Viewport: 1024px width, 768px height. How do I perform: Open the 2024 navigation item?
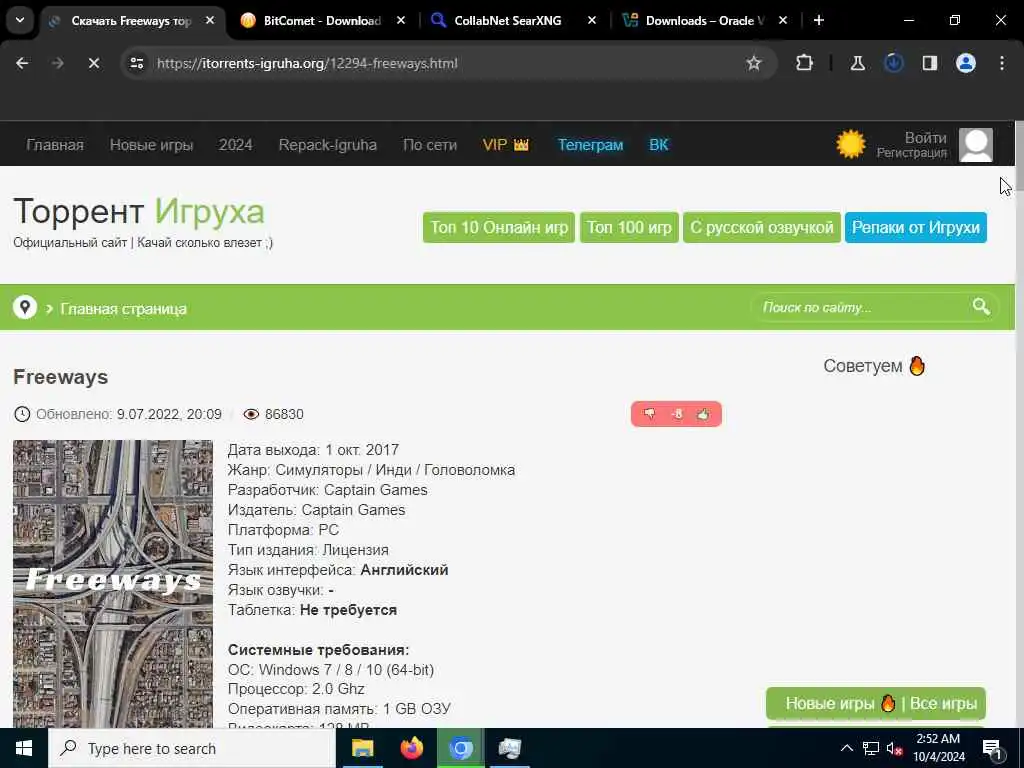coord(235,145)
